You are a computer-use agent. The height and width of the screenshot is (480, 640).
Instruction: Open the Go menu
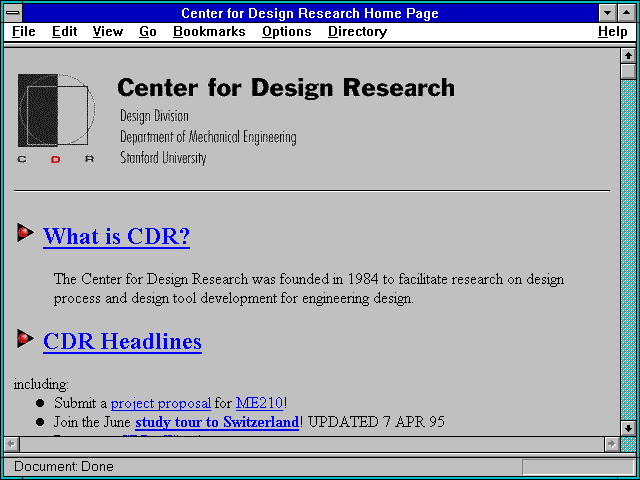tap(148, 32)
